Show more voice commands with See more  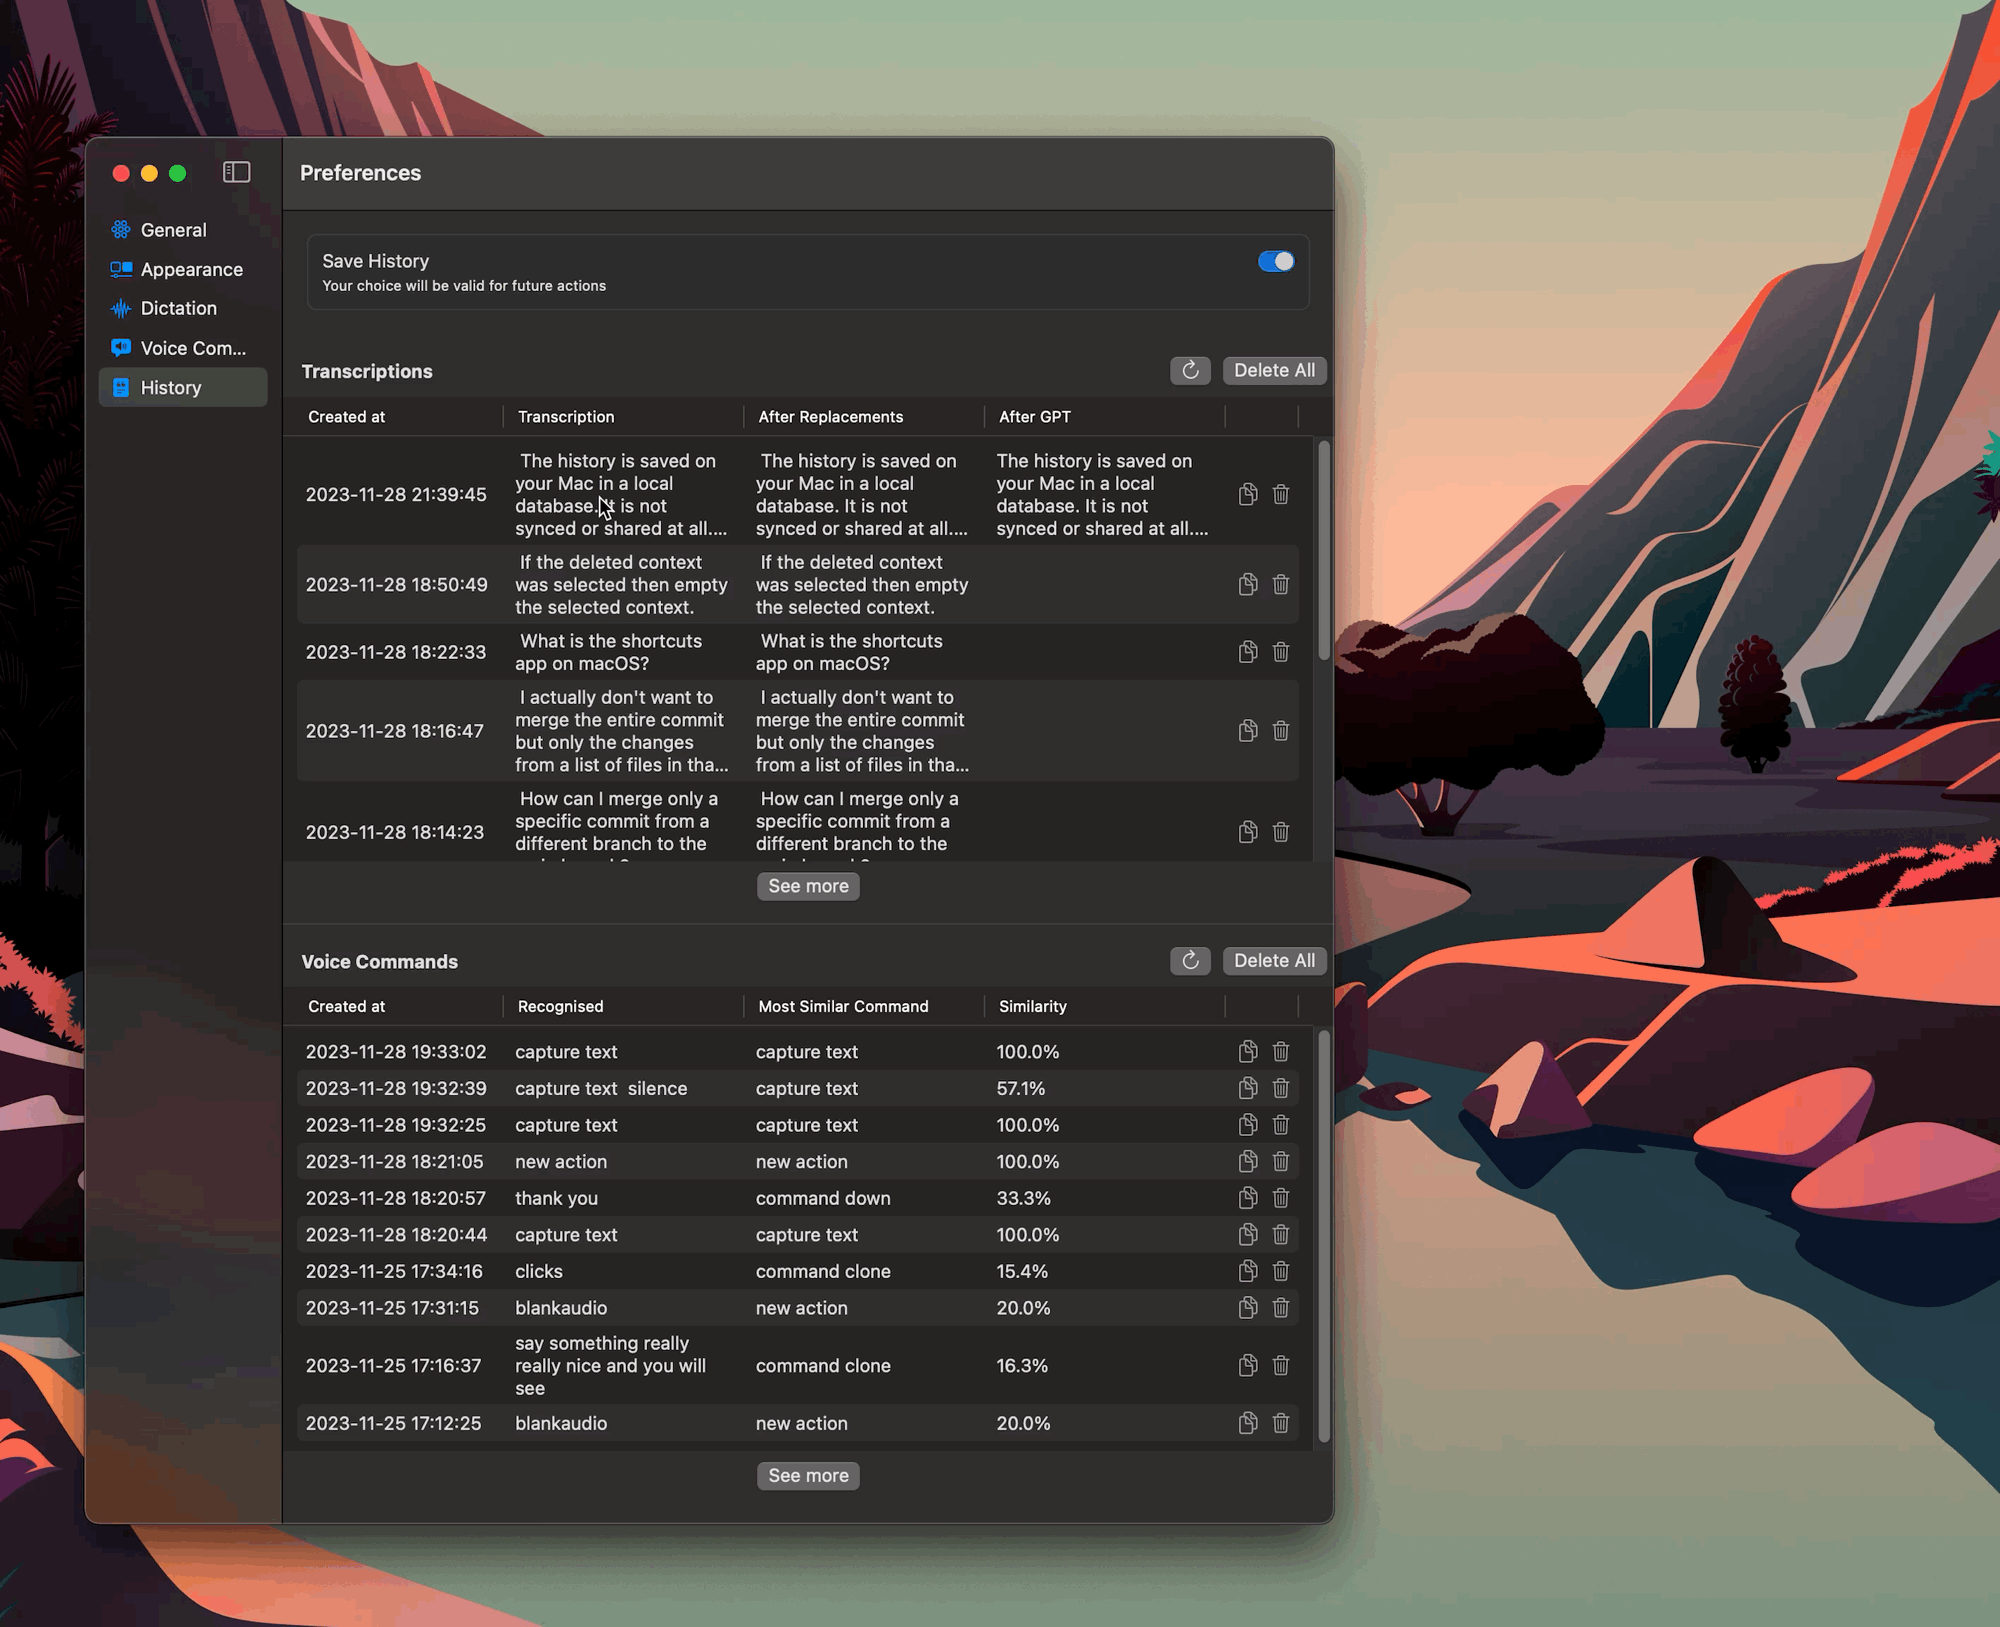coord(807,1475)
